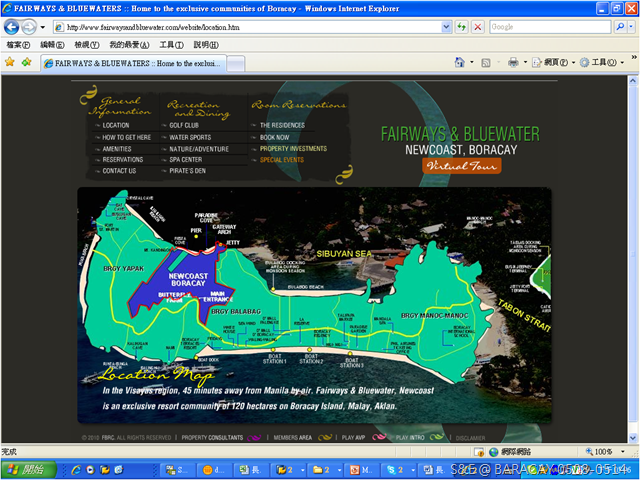Viewport: 640px width, 480px height.
Task: Open the BOOK NOW link
Action: 274,138
